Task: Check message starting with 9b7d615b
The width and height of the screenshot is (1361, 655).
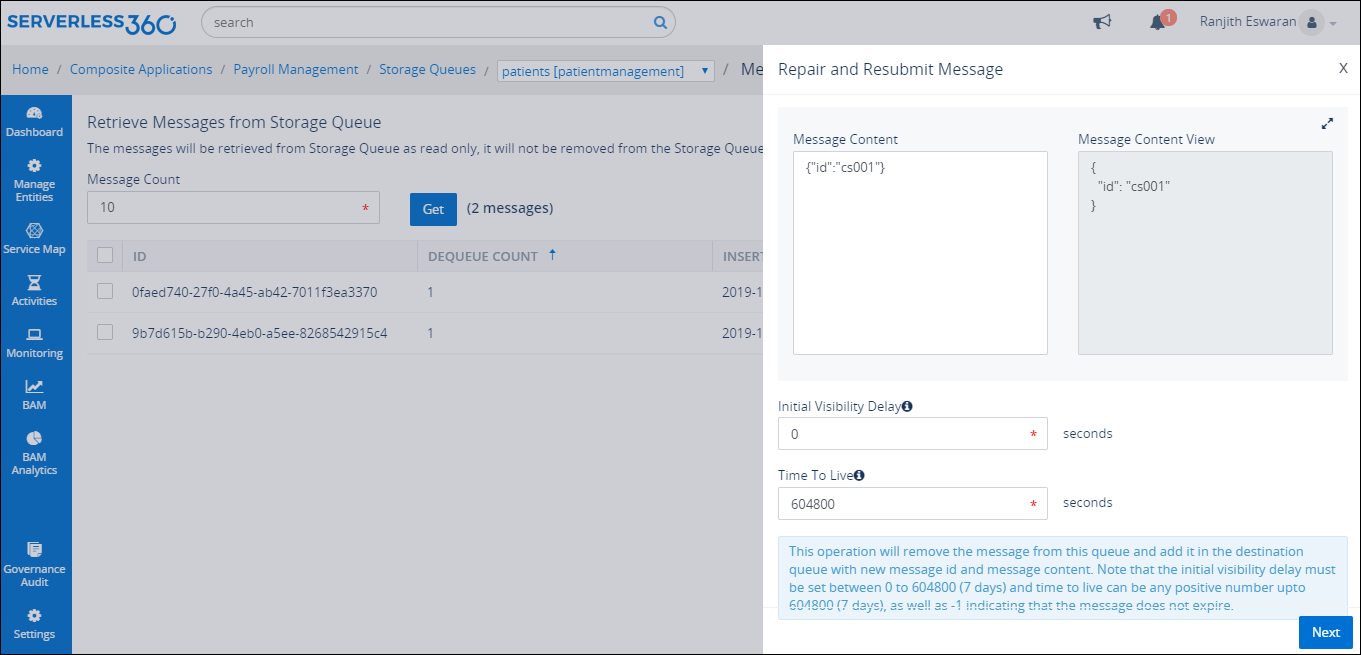Action: click(104, 331)
